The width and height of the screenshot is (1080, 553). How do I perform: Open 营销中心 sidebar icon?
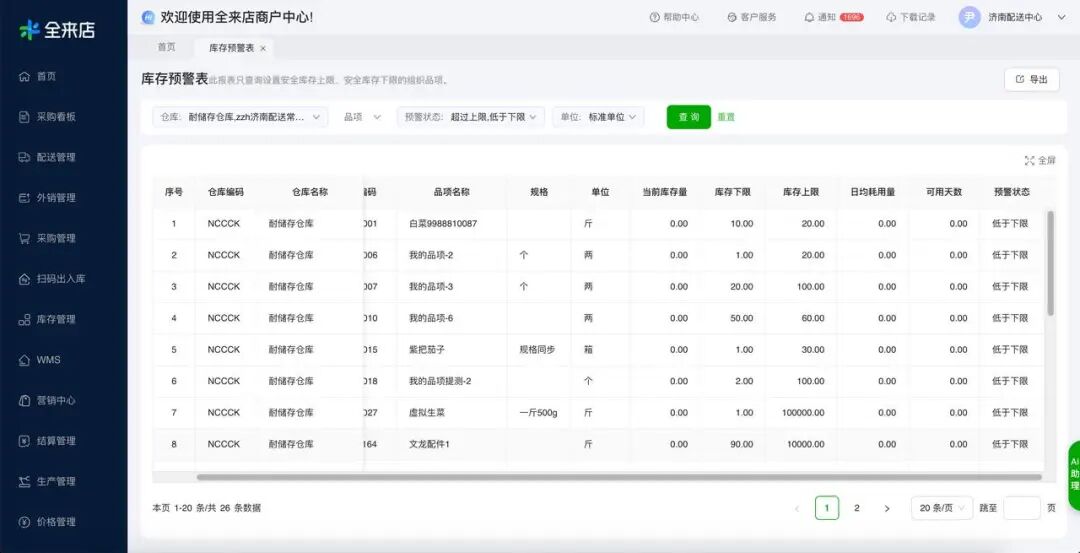tap(24, 400)
